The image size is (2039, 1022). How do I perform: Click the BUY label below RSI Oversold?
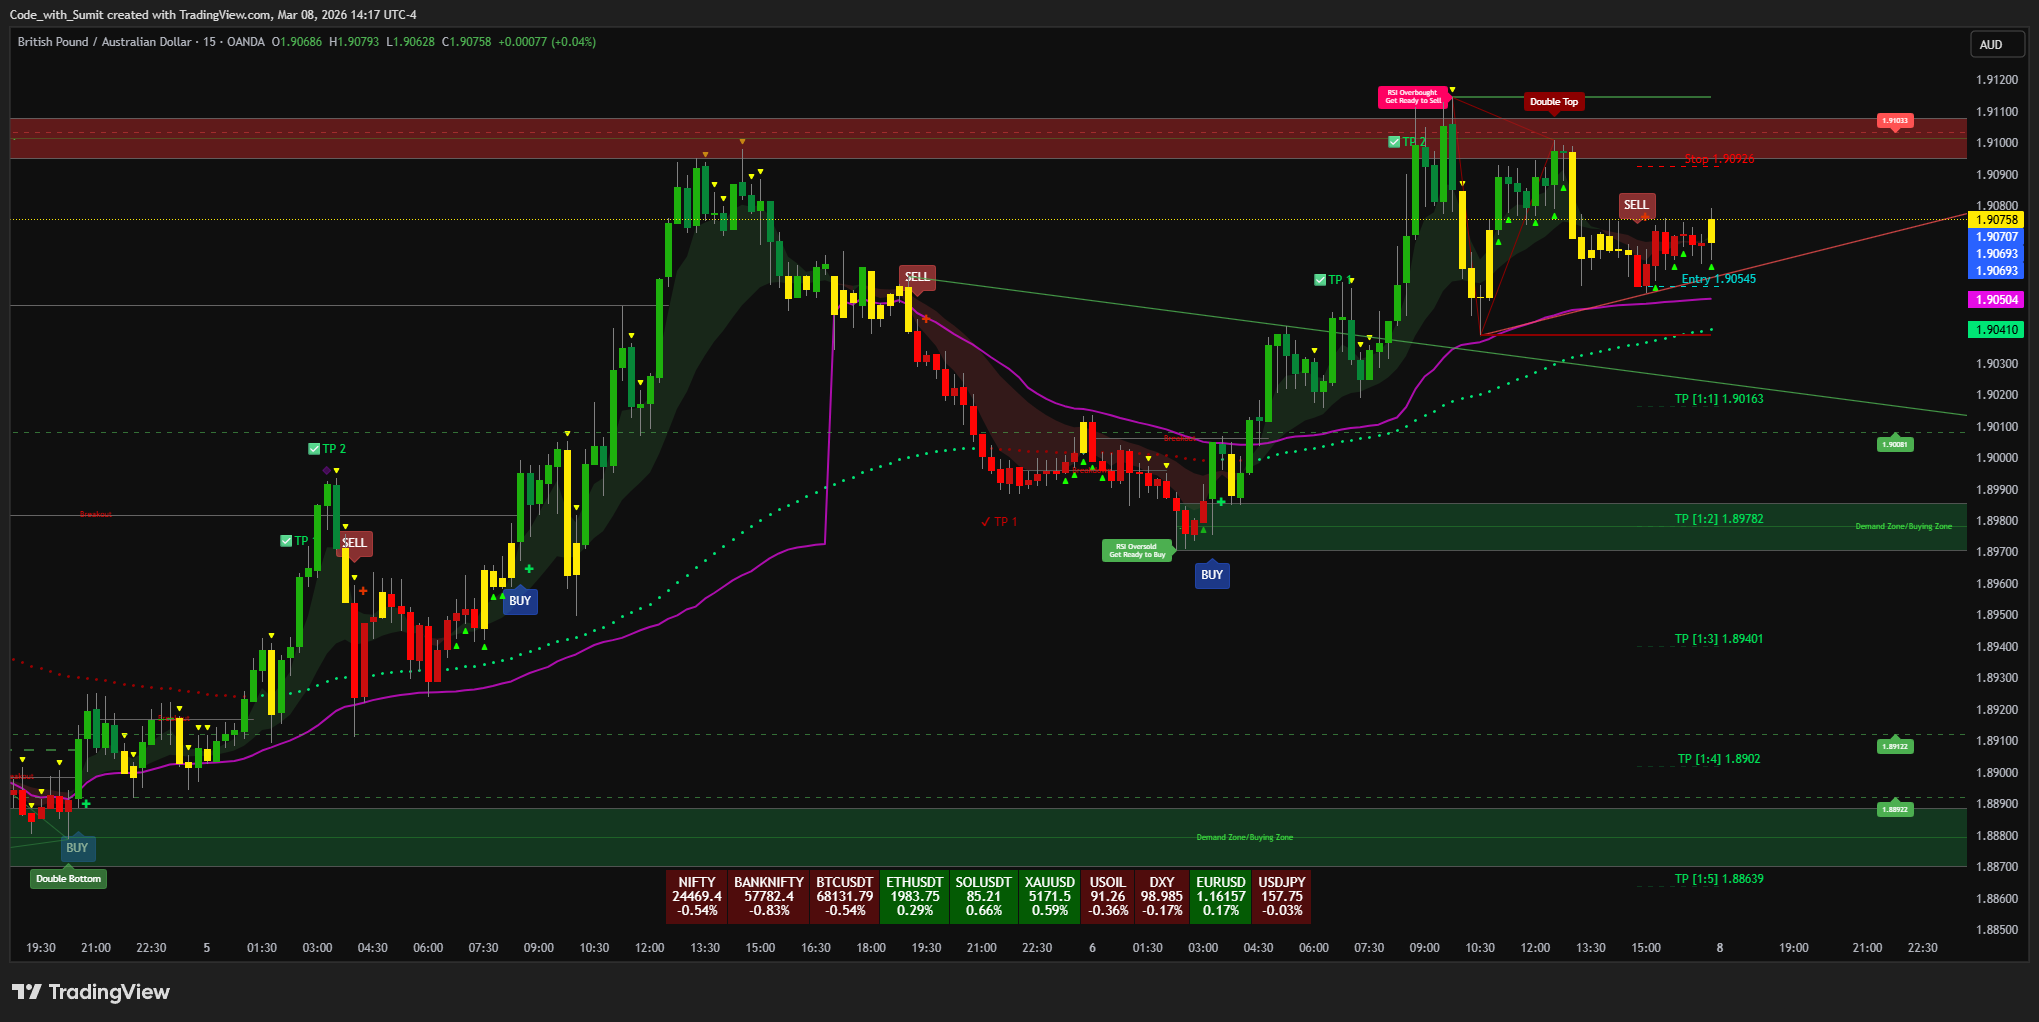[x=1211, y=575]
